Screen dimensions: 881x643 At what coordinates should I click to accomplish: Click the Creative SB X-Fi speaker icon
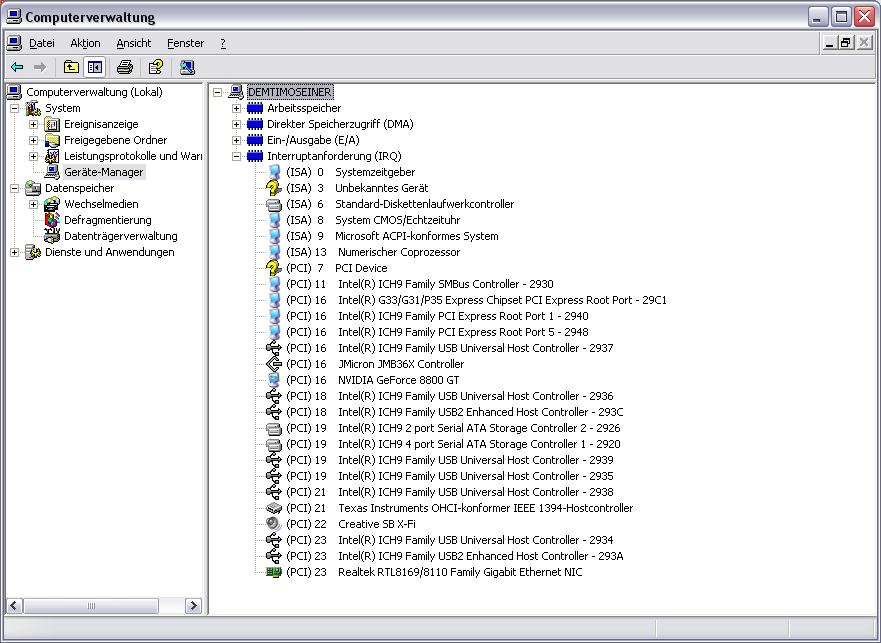tap(274, 524)
